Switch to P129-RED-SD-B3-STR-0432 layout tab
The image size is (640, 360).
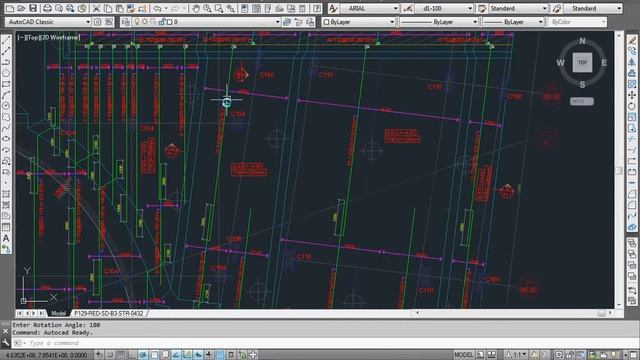coord(109,313)
